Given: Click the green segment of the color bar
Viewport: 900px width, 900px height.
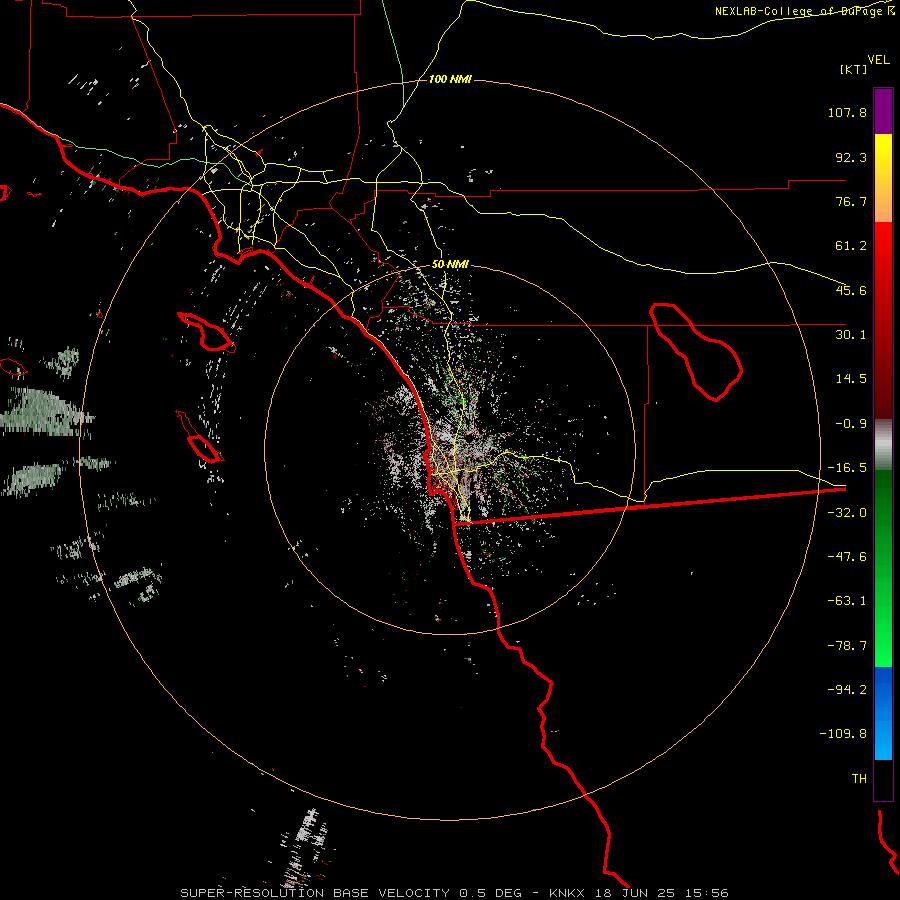Looking at the screenshot, I should (x=883, y=568).
